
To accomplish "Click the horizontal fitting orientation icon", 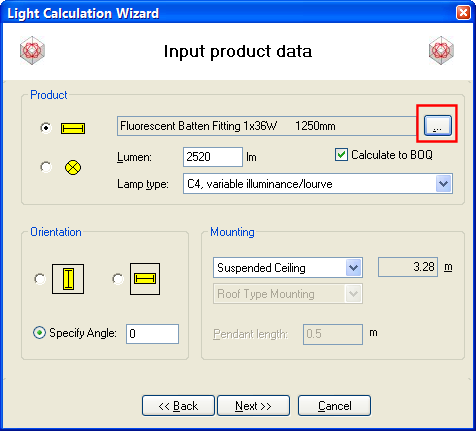I will (x=145, y=279).
